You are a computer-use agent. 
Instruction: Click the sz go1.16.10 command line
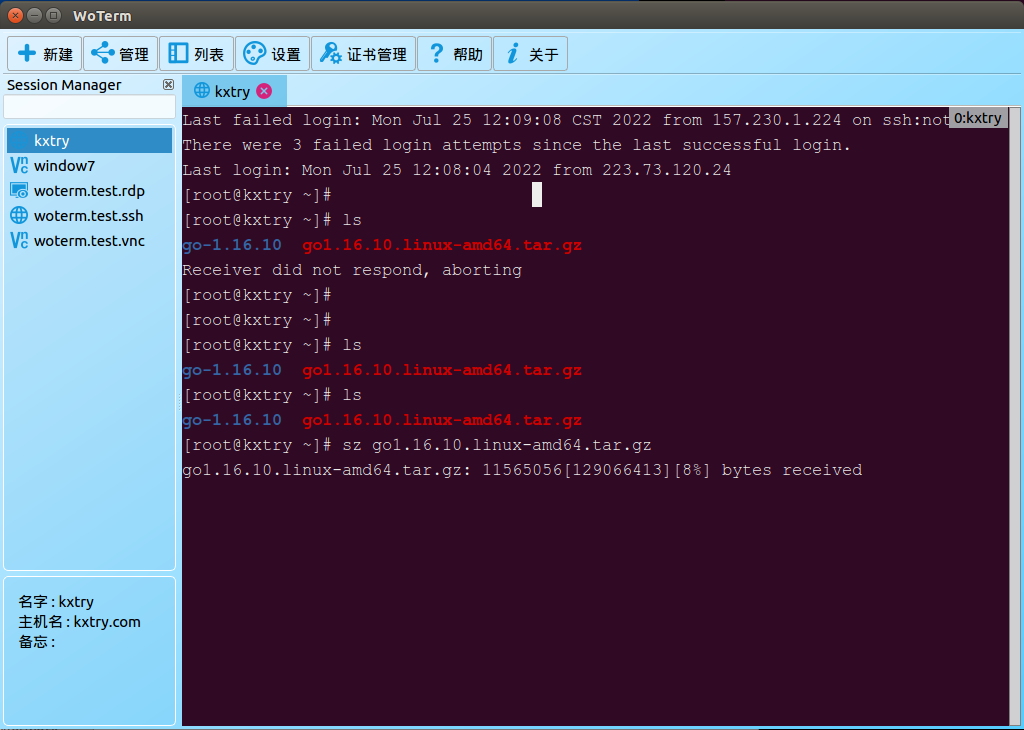click(x=417, y=445)
